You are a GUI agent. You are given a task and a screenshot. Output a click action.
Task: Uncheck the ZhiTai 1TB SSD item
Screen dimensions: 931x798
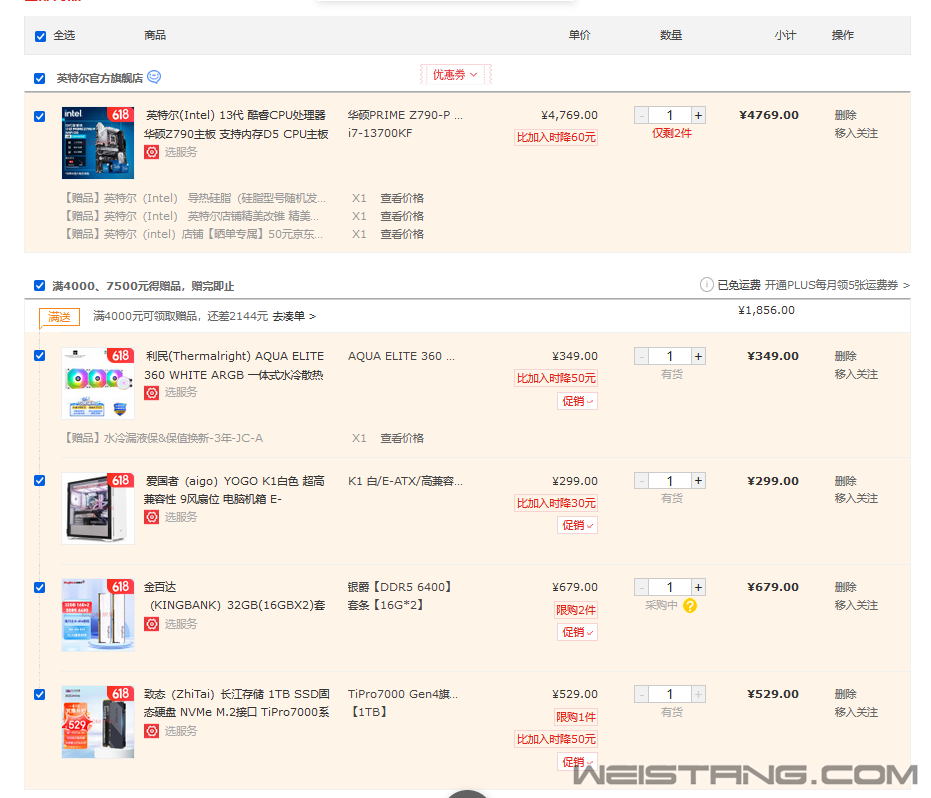point(40,694)
